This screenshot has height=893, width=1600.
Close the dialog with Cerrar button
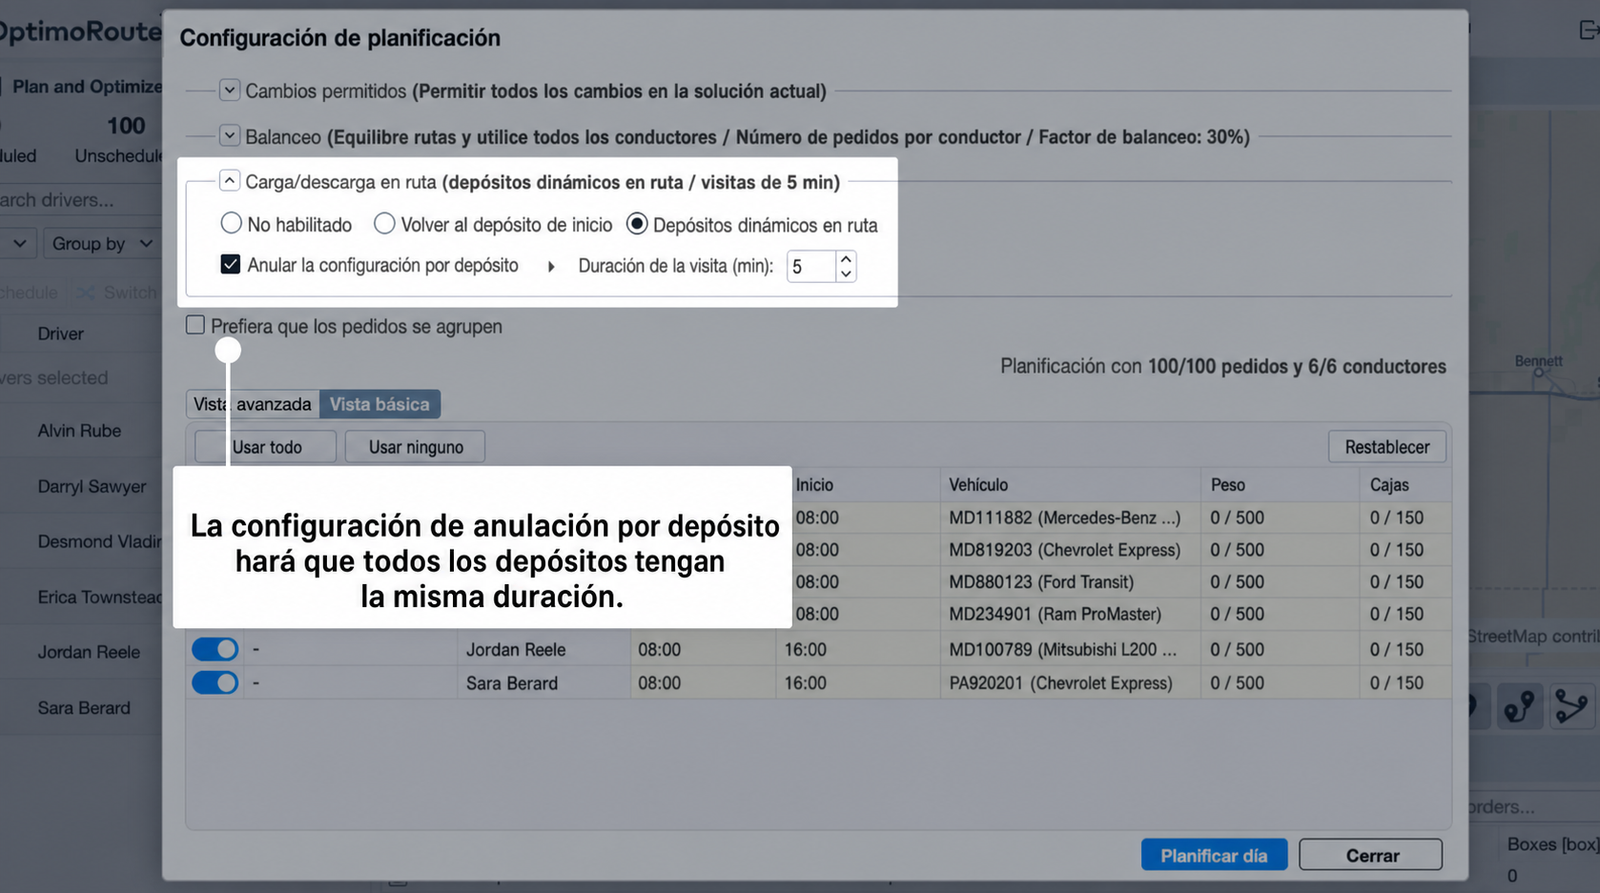1371,855
